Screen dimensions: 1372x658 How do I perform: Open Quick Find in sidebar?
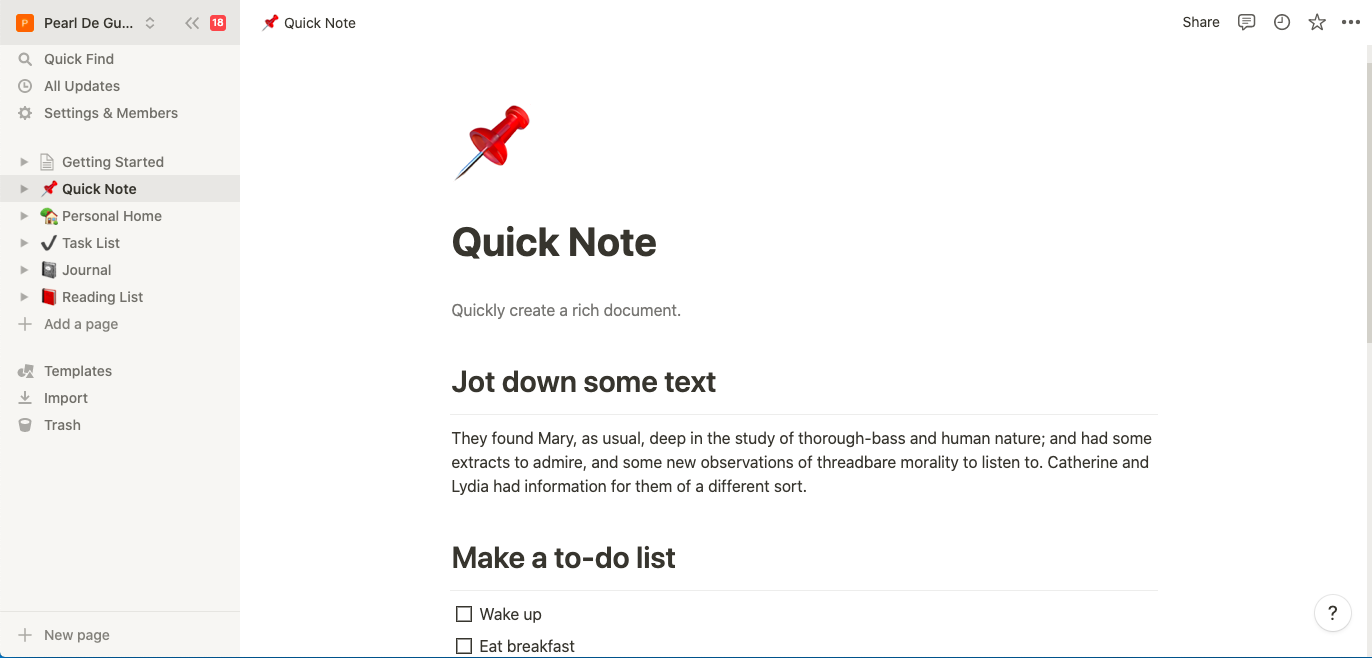point(78,59)
